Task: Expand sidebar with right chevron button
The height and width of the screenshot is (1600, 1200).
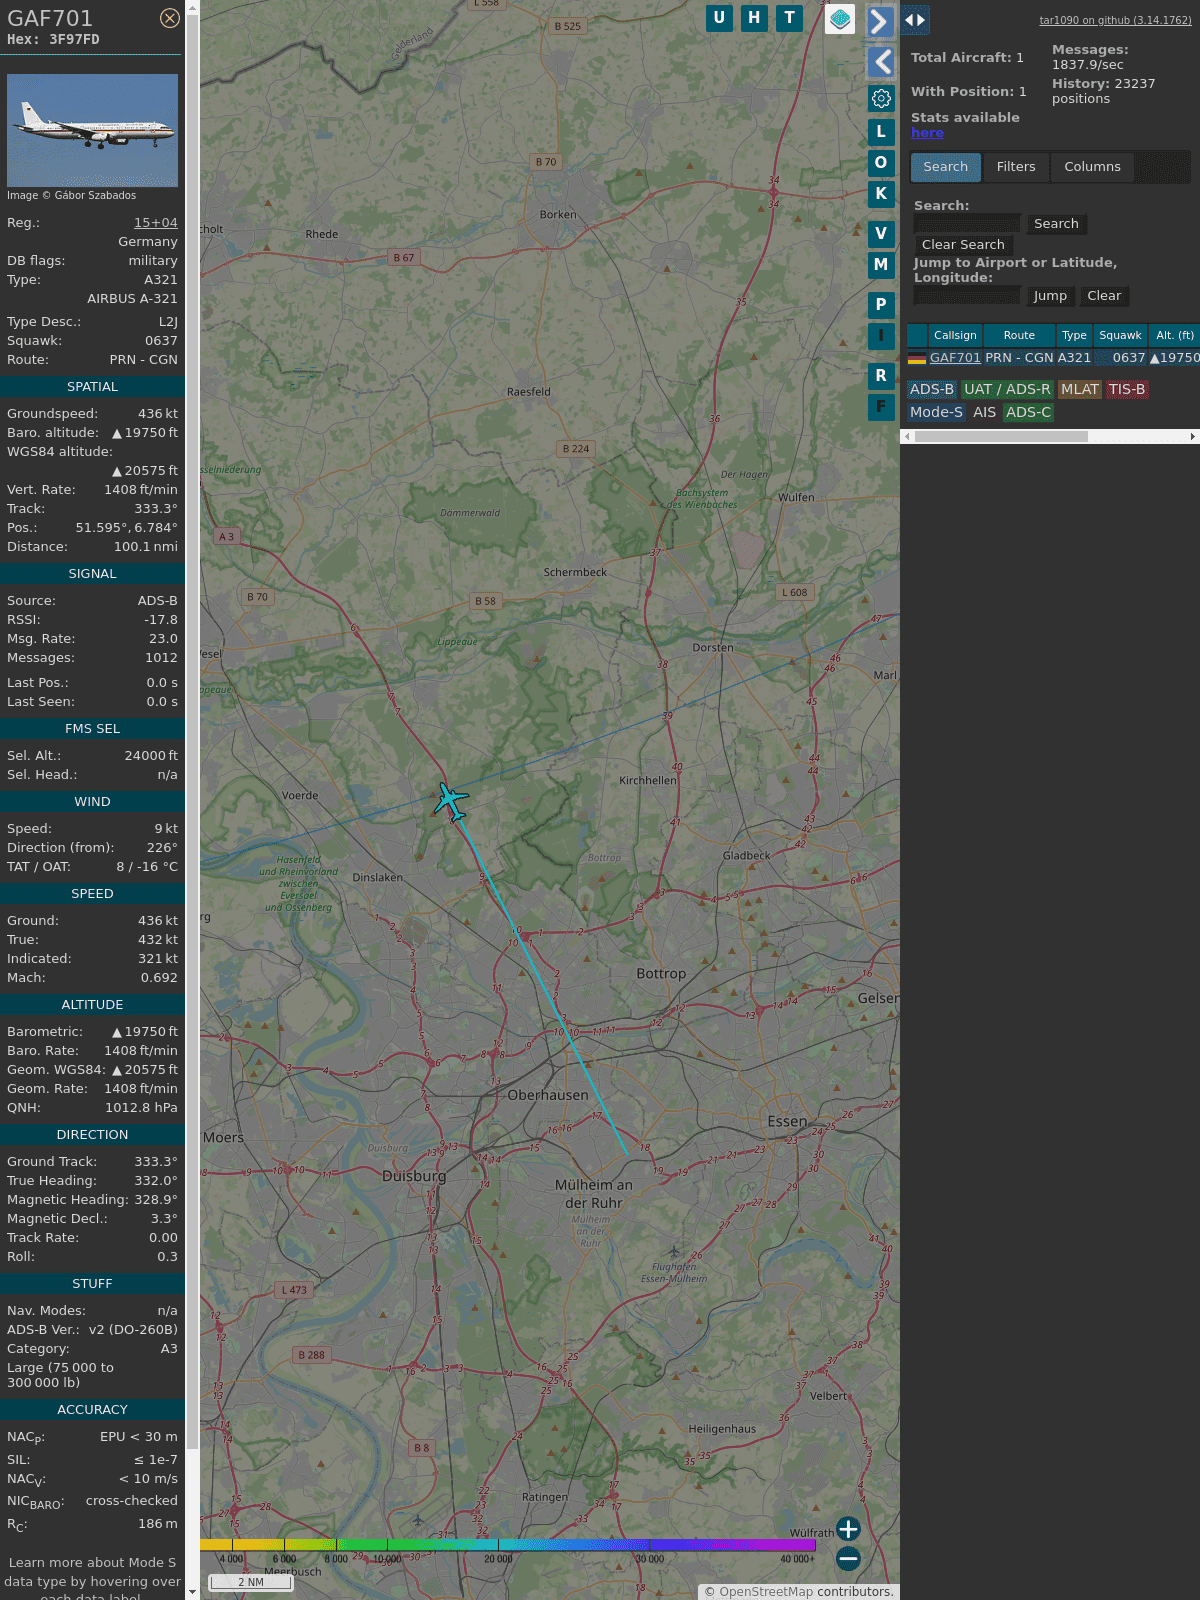Action: [x=879, y=21]
